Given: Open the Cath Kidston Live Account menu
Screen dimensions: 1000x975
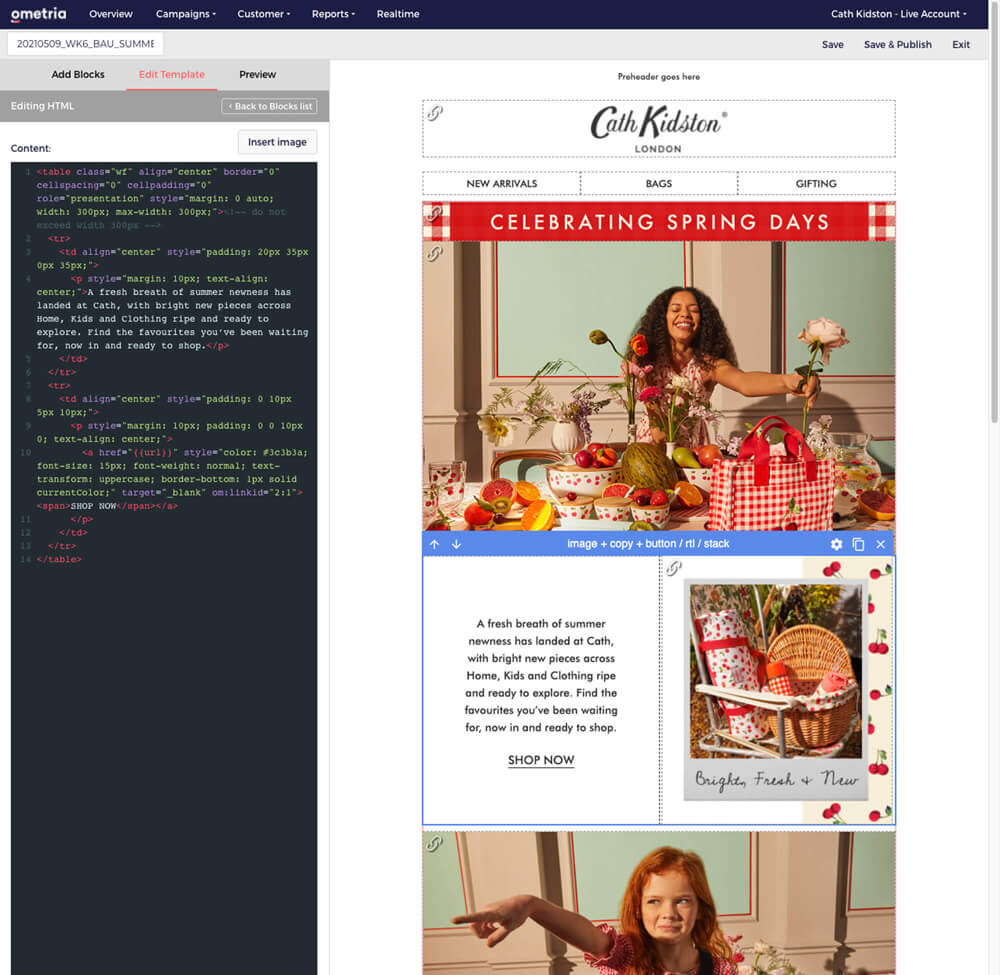Looking at the screenshot, I should [898, 13].
